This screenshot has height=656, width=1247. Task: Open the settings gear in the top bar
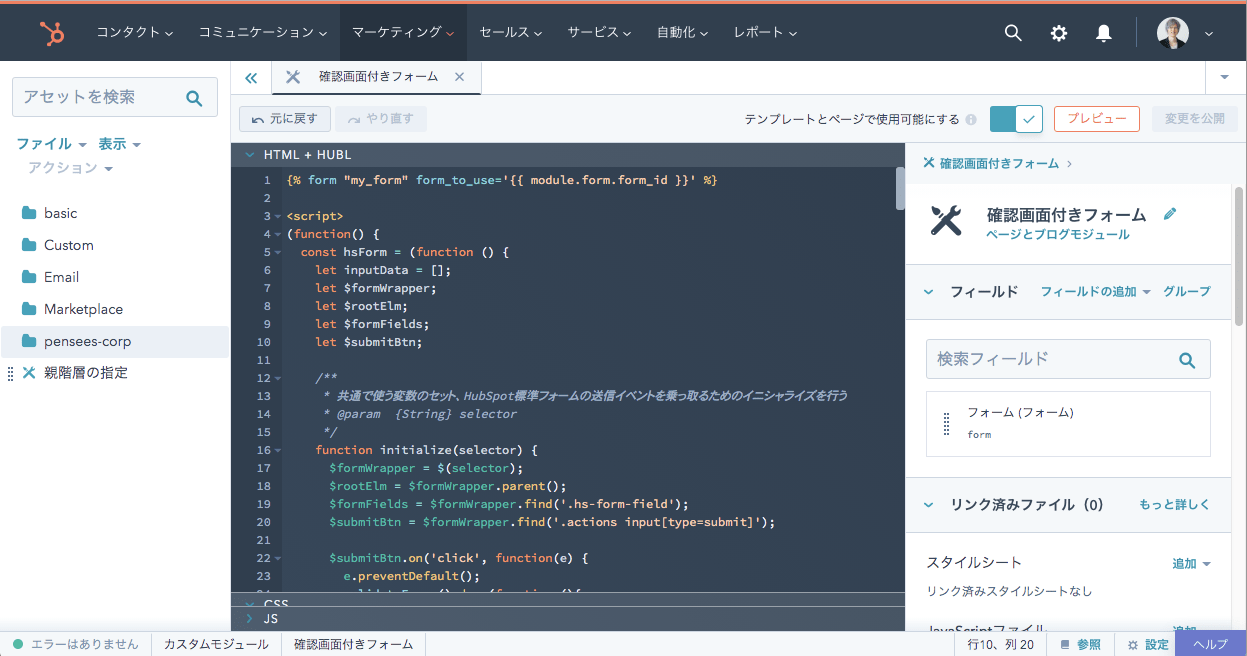[1058, 32]
